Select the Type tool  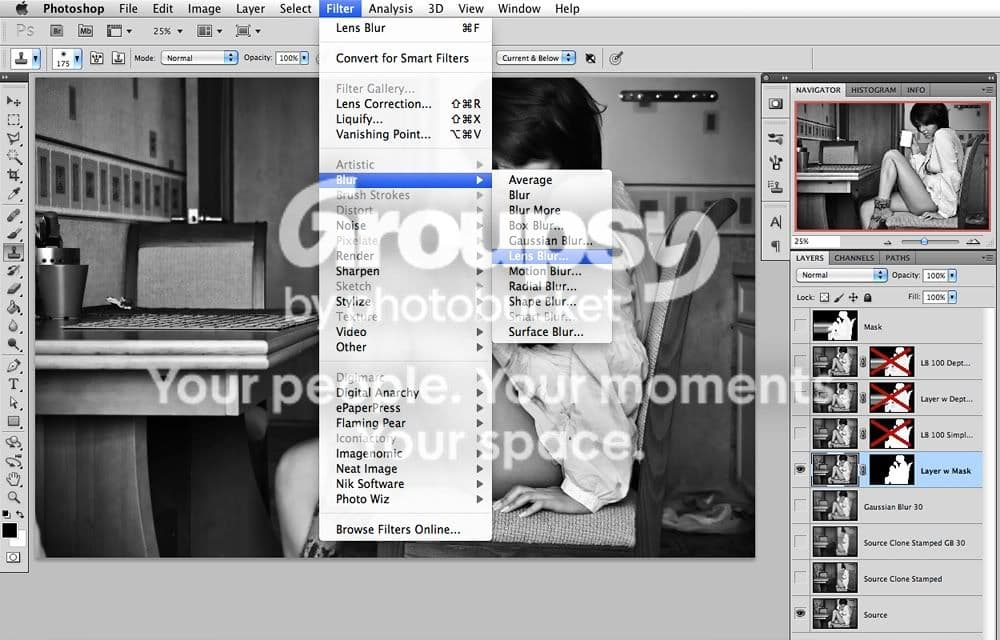(x=13, y=385)
